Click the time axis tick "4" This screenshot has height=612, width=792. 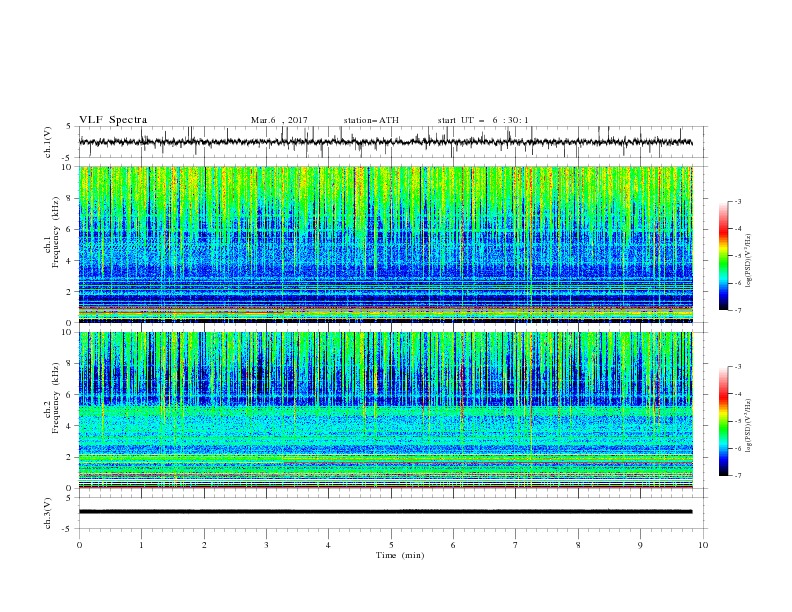coord(328,545)
